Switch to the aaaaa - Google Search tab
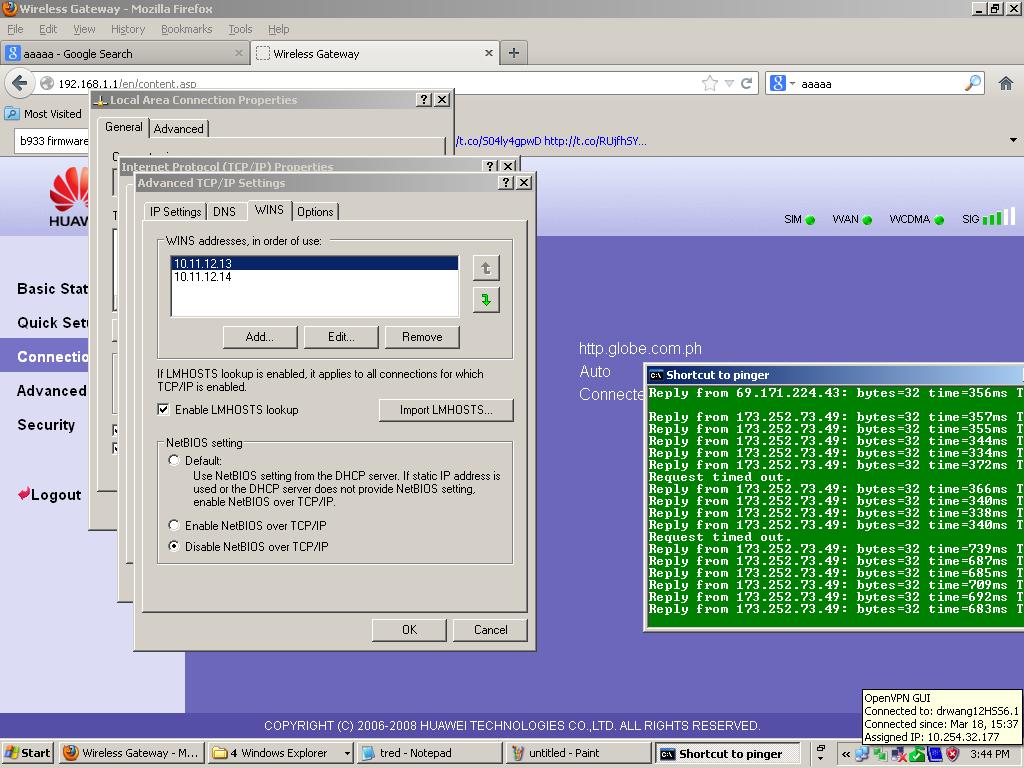This screenshot has height=768, width=1024. click(124, 54)
